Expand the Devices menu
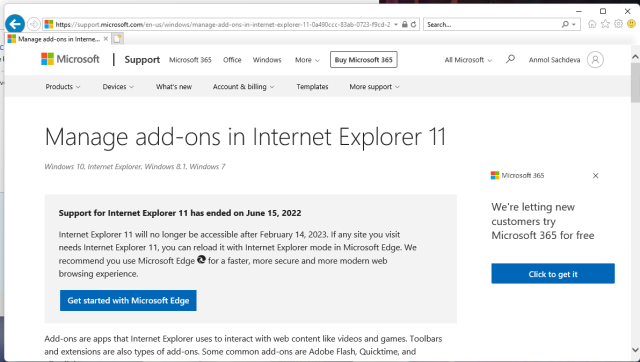 pos(118,87)
